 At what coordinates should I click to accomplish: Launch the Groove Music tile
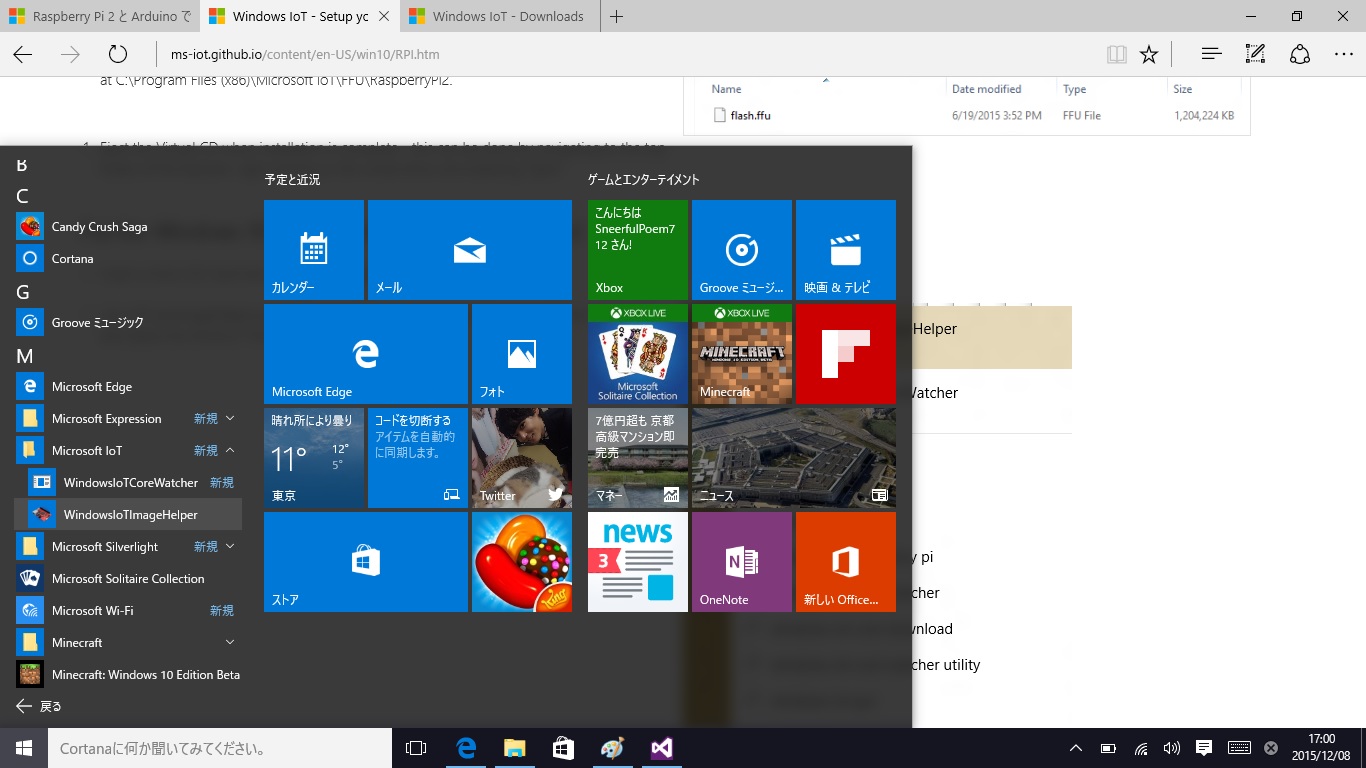(741, 249)
